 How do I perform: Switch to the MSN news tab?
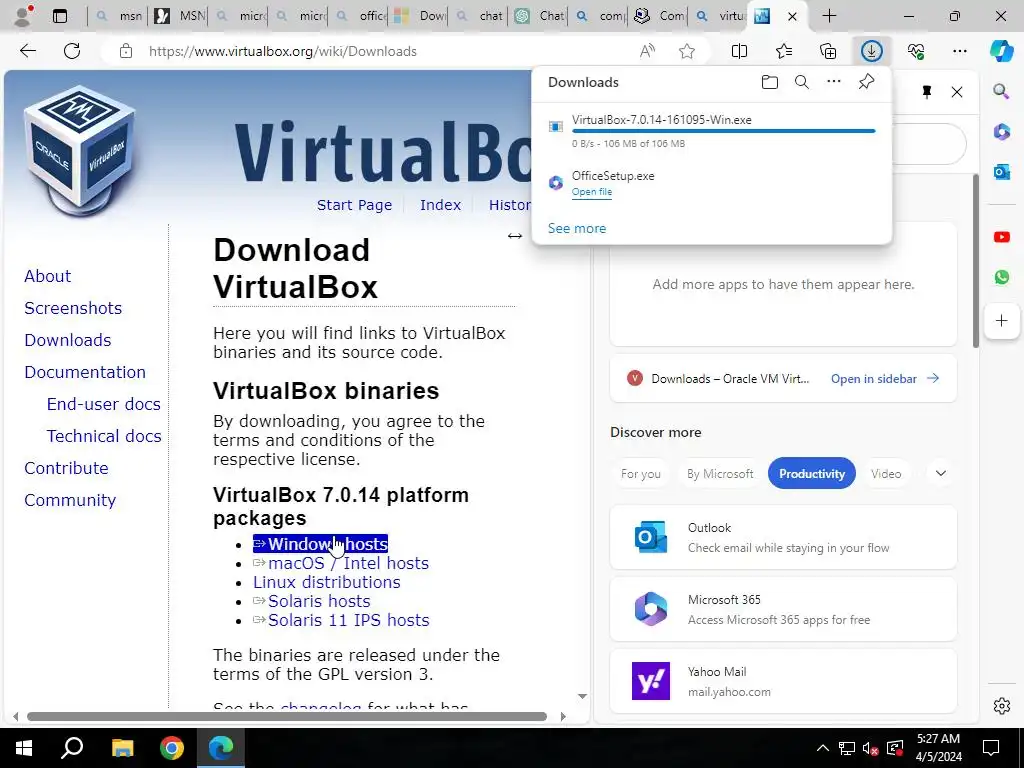click(x=180, y=16)
